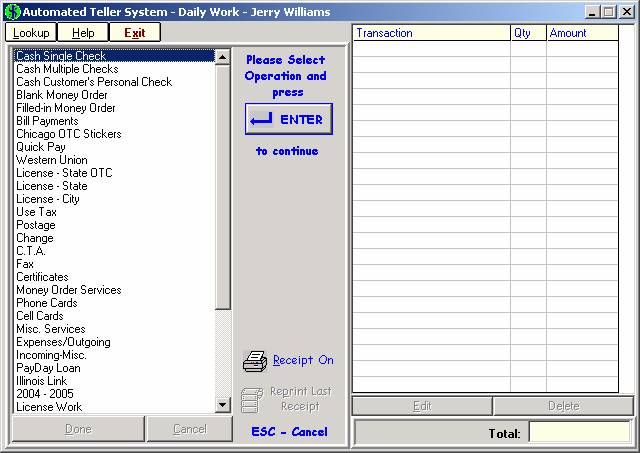Click the printer icon beside Receipt On
The height and width of the screenshot is (453, 640).
tap(255, 360)
